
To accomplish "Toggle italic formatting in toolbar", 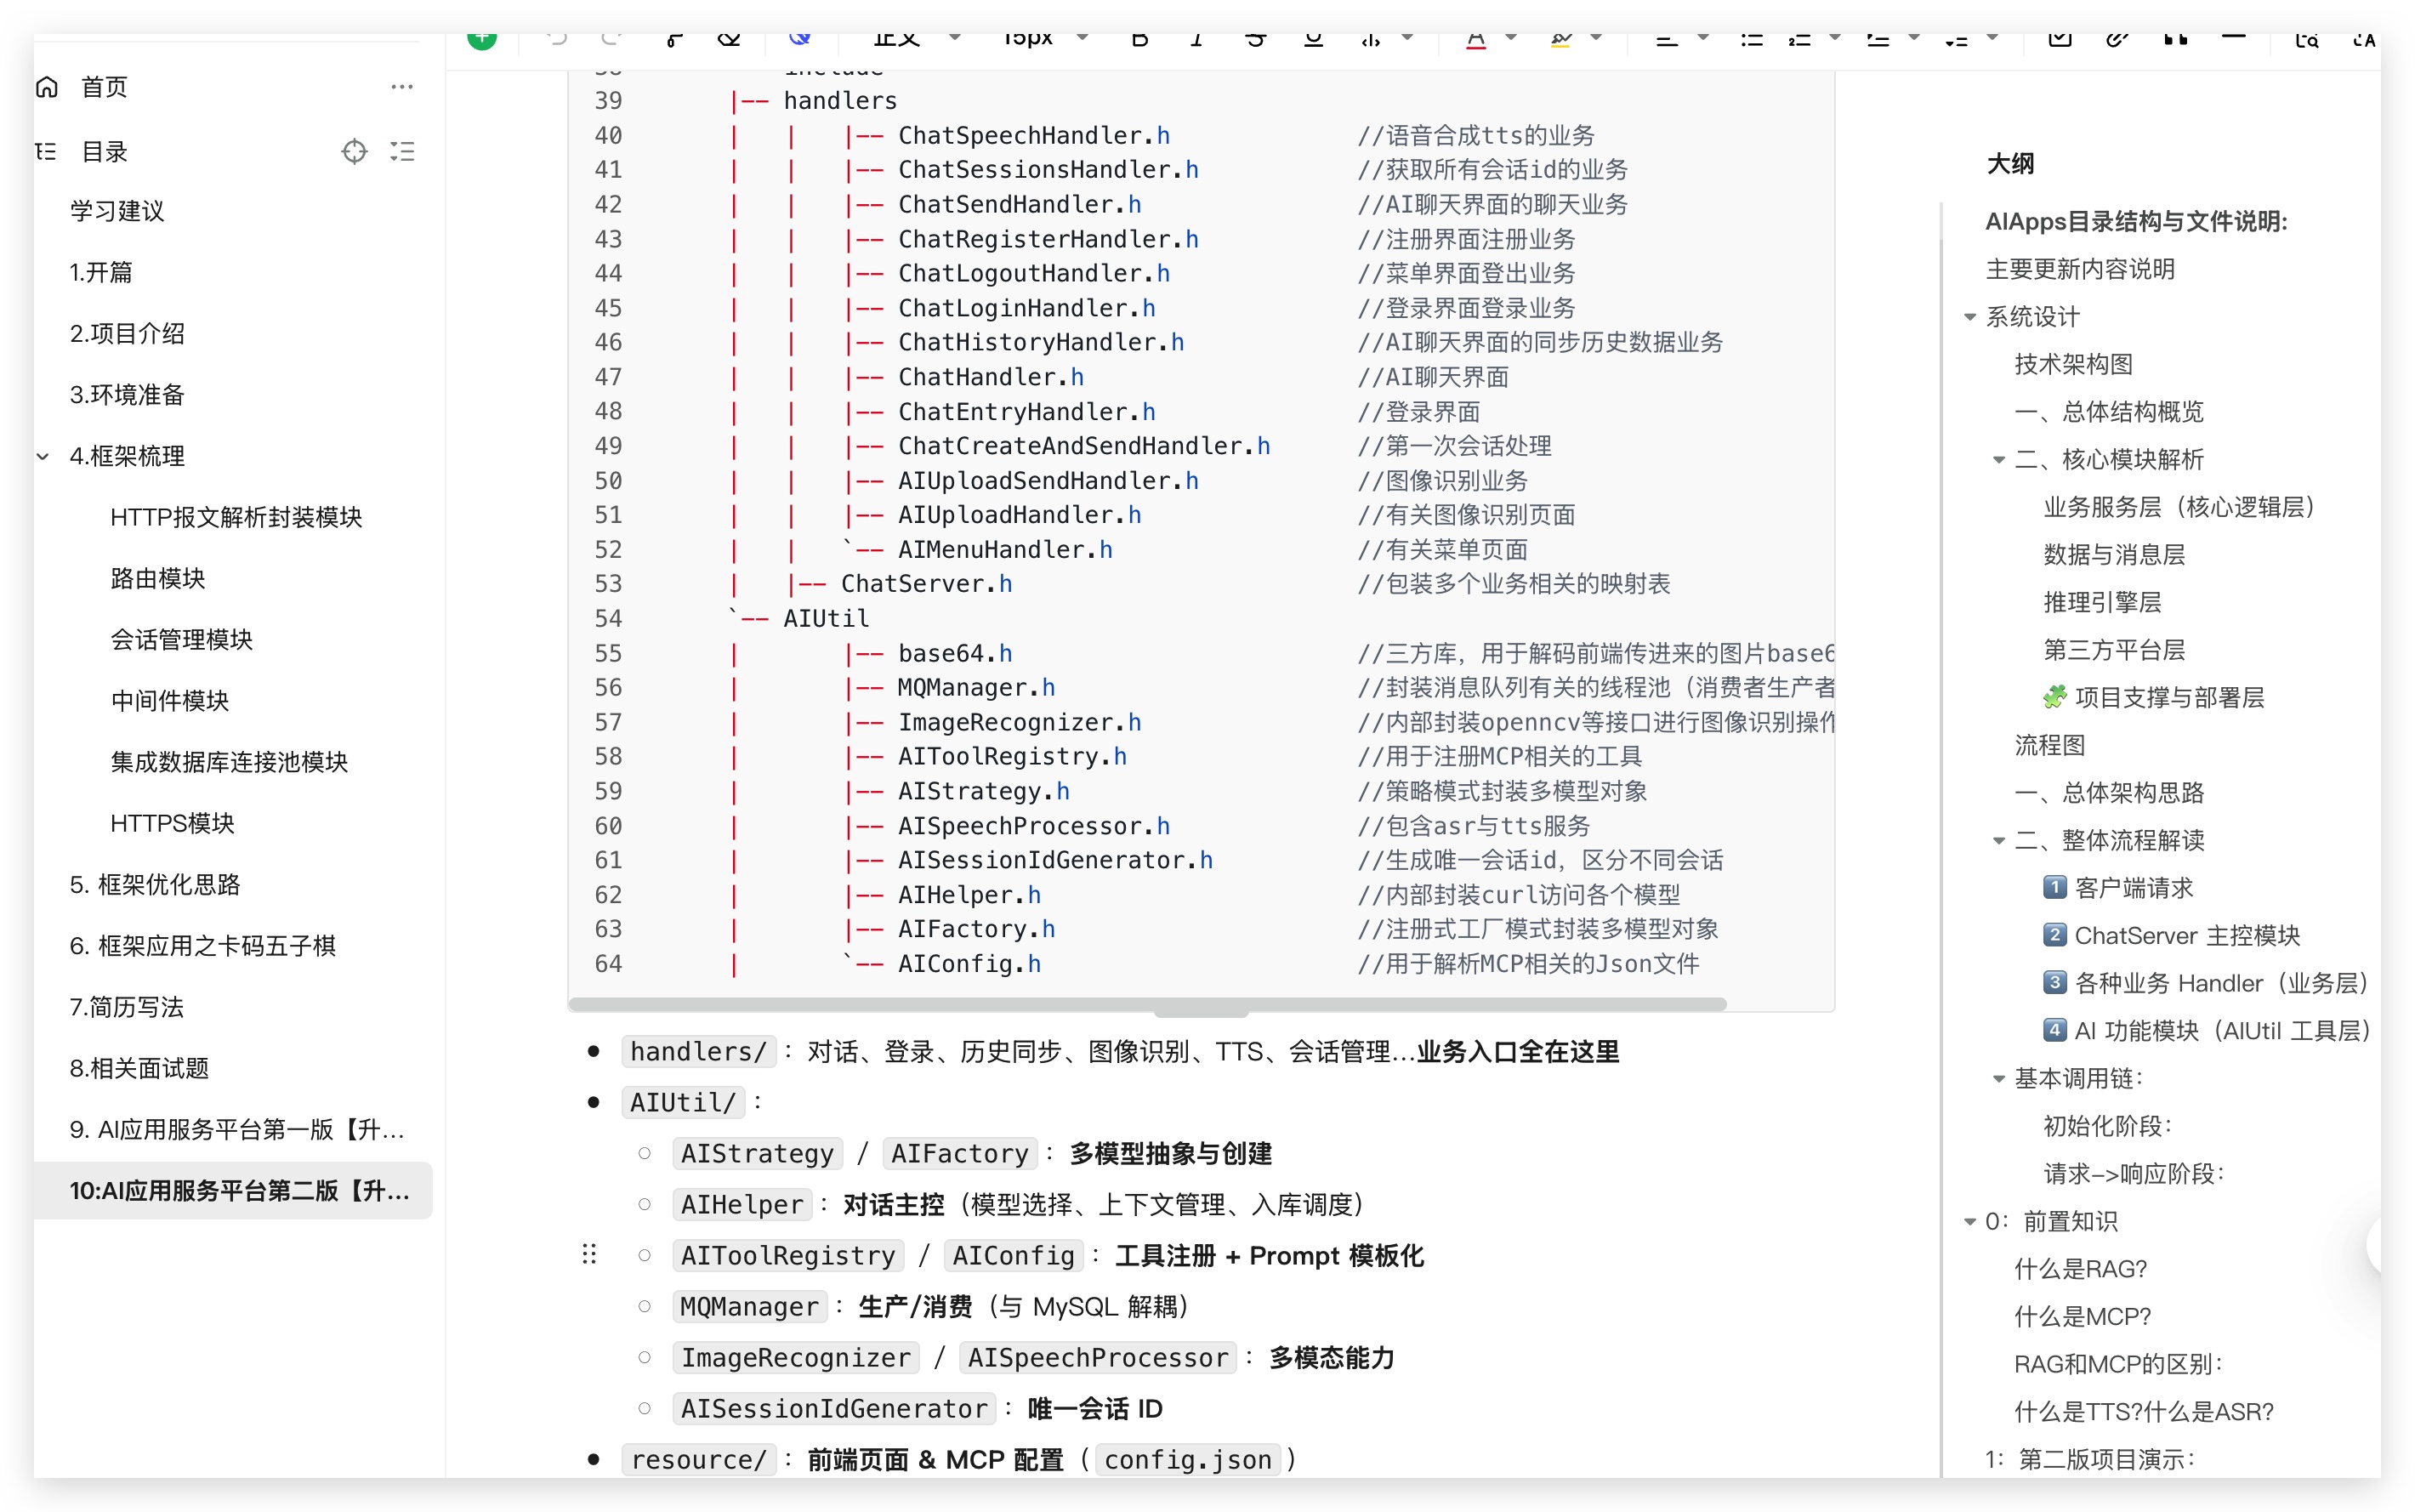I will coord(1196,39).
